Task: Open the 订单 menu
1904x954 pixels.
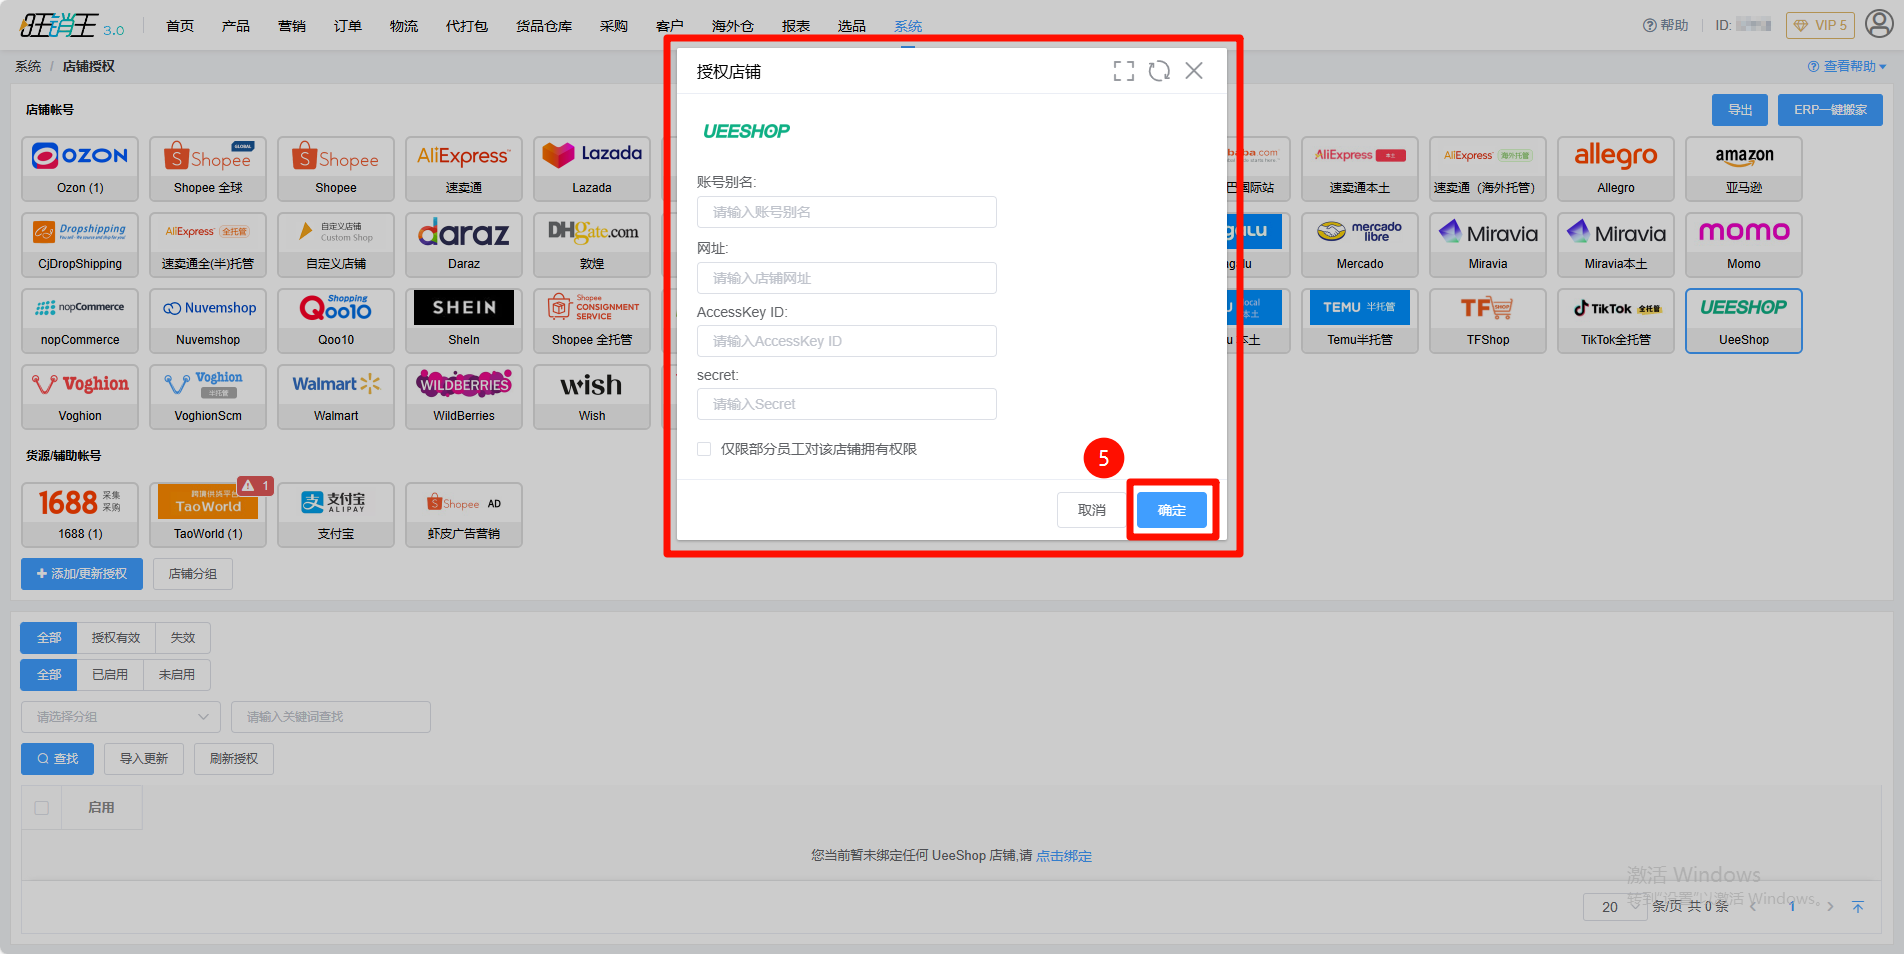Action: click(348, 26)
